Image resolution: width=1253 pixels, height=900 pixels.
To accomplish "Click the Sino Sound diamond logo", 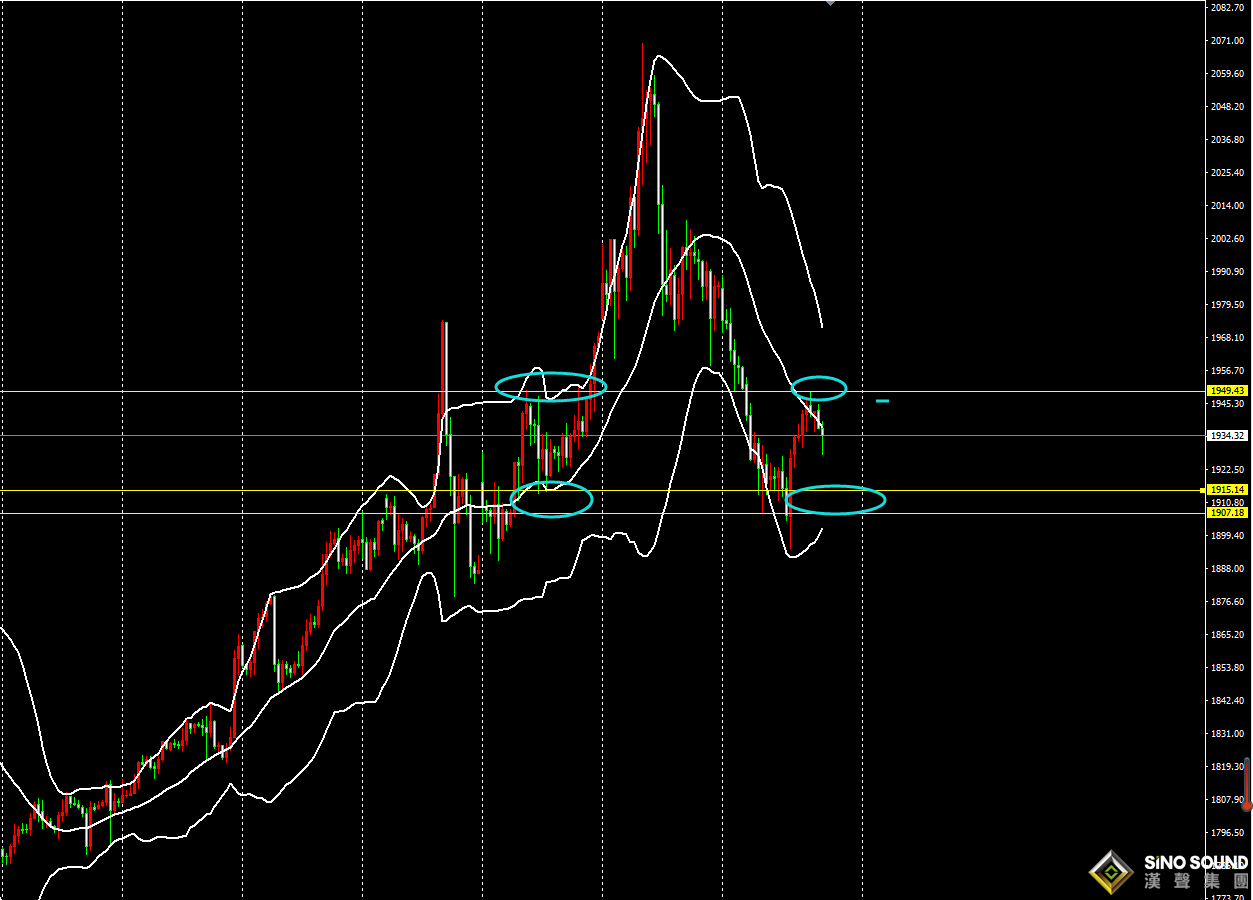I will pos(1111,872).
